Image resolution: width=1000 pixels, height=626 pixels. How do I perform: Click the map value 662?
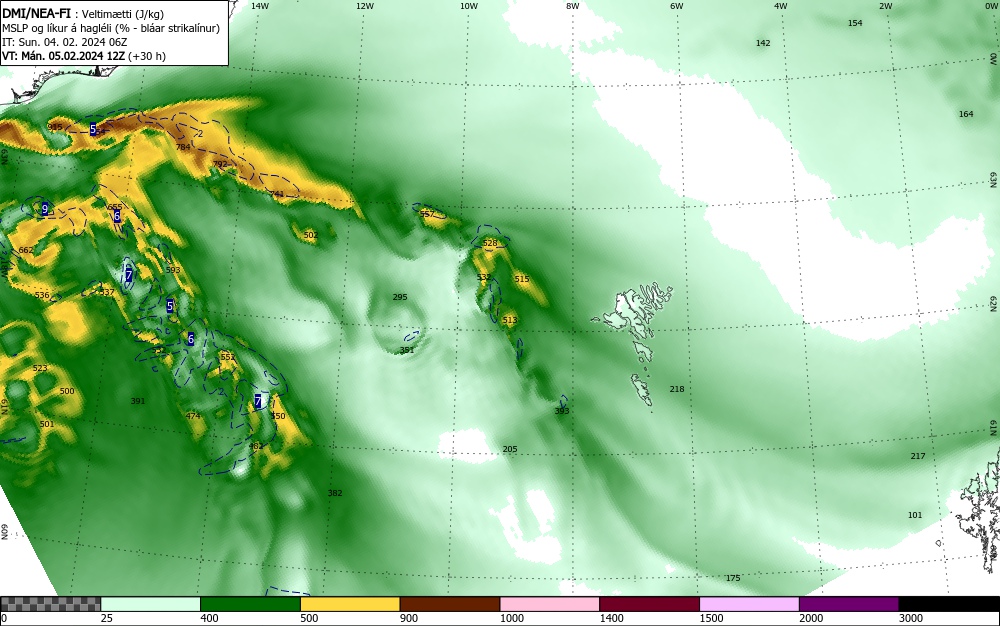click(x=26, y=251)
